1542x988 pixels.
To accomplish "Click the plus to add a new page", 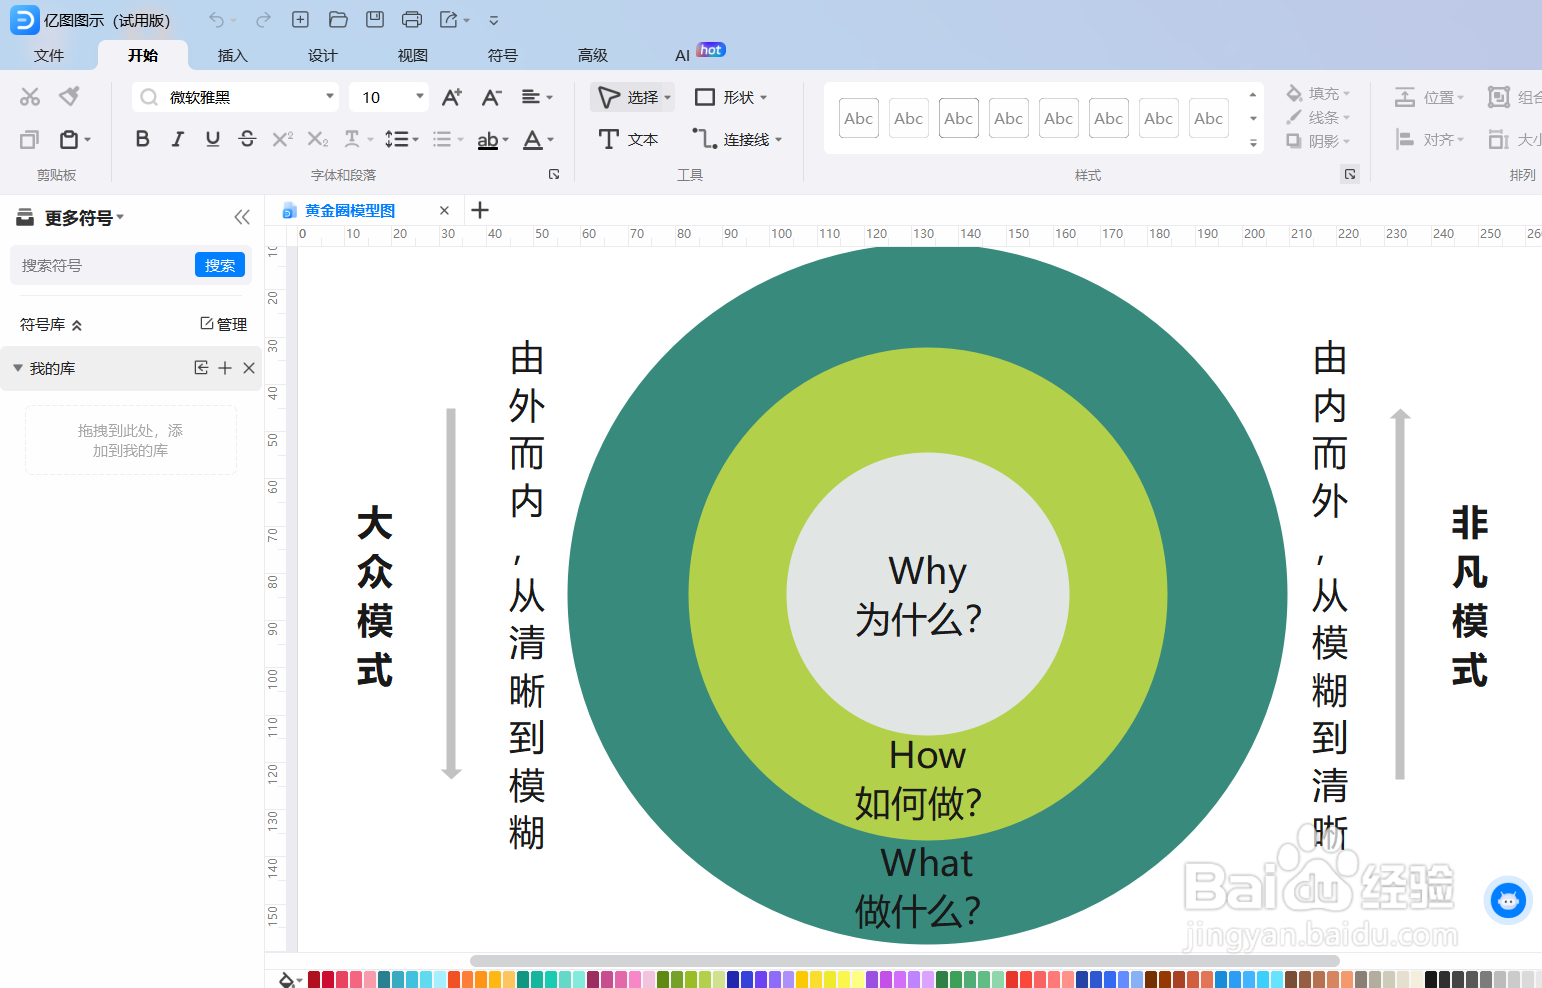I will pyautogui.click(x=480, y=210).
